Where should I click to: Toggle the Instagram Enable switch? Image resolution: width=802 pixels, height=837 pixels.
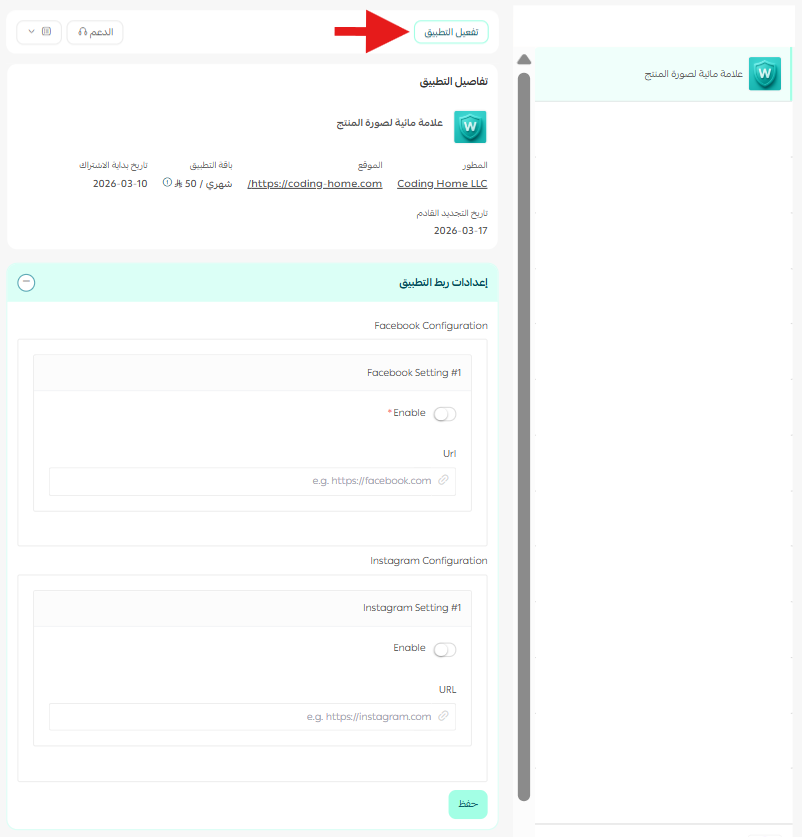[445, 650]
